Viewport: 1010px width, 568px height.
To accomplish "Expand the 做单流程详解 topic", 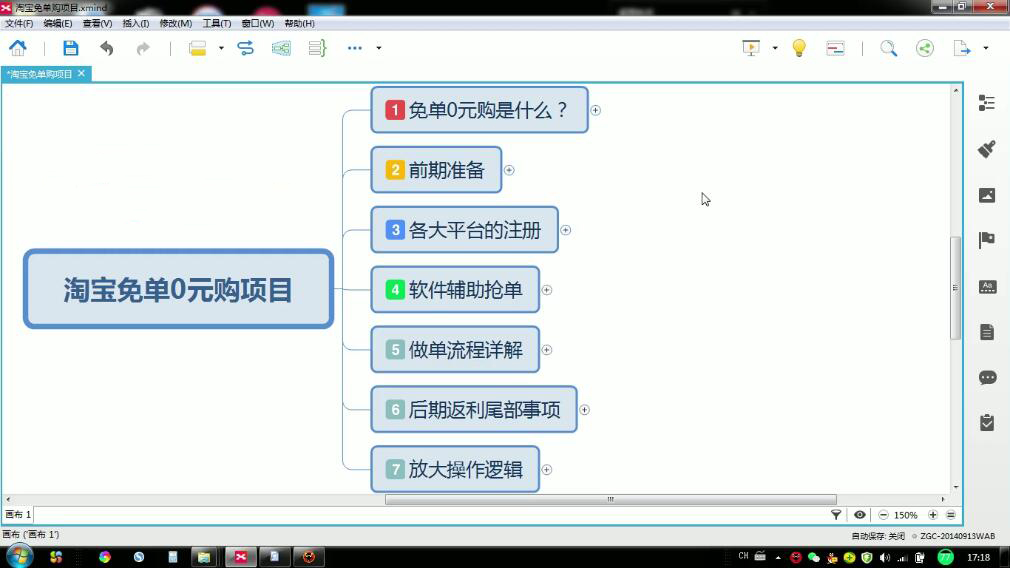I will tap(546, 350).
